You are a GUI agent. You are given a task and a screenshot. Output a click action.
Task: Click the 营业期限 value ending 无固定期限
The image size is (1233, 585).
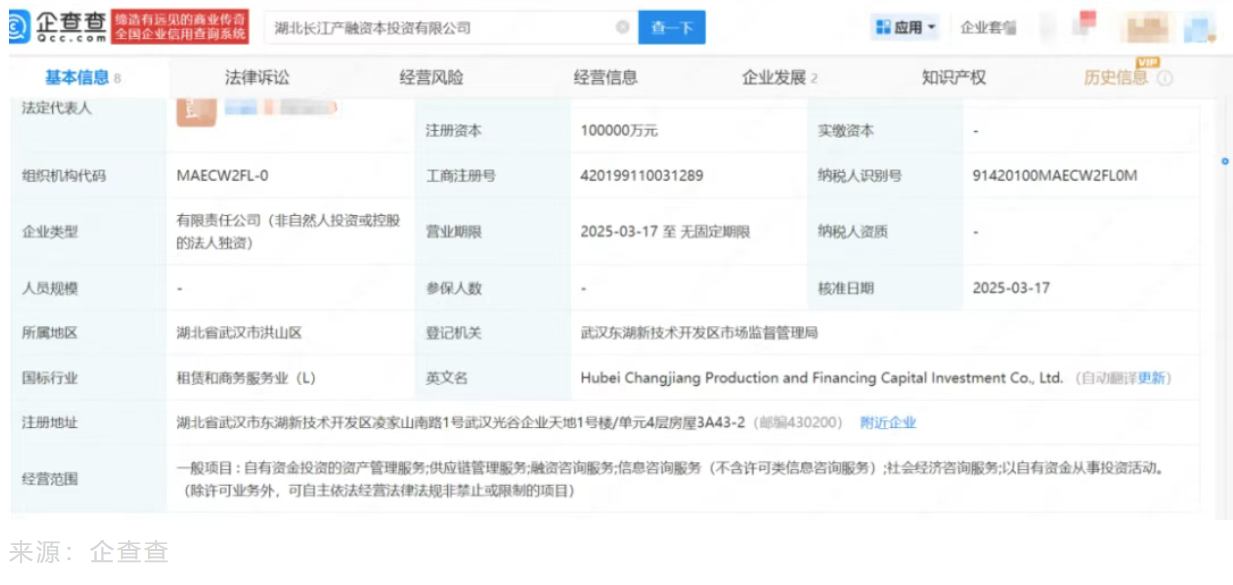[665, 232]
